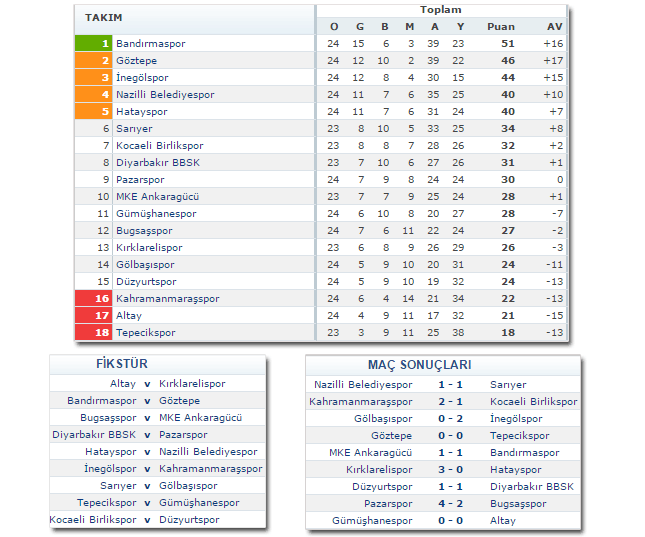This screenshot has height=537, width=645.
Task: Select the FİKSTÜR panel heading
Action: (x=114, y=364)
